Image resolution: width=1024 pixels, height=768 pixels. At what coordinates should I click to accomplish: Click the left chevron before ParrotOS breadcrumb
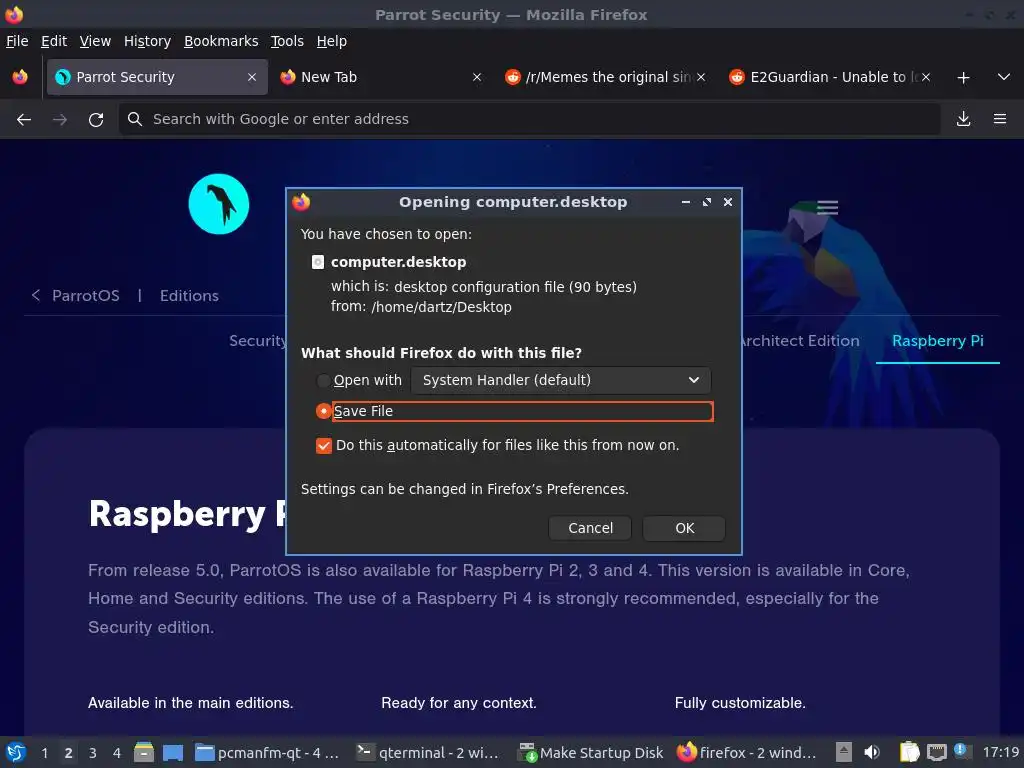[36, 295]
